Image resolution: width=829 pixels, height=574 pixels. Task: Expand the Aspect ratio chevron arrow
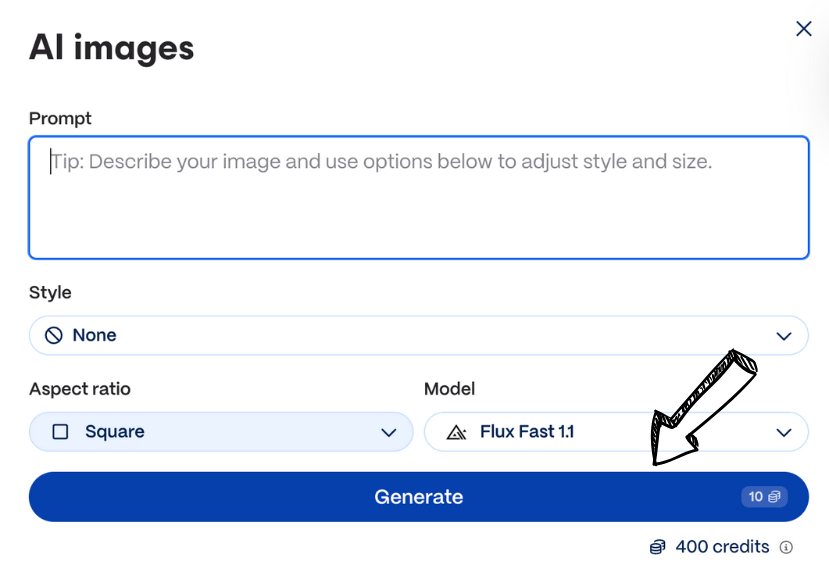point(389,432)
